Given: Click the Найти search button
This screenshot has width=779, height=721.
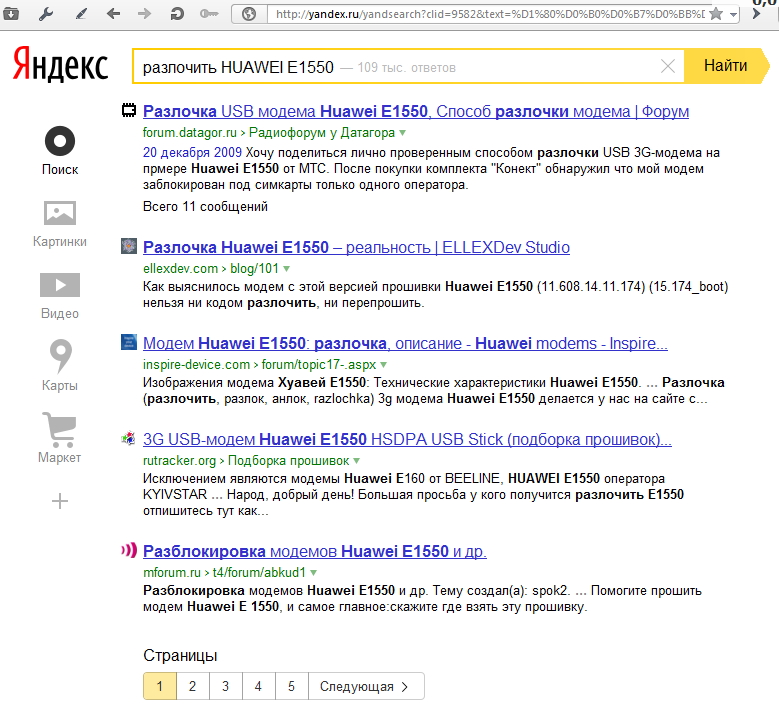Looking at the screenshot, I should 726,66.
